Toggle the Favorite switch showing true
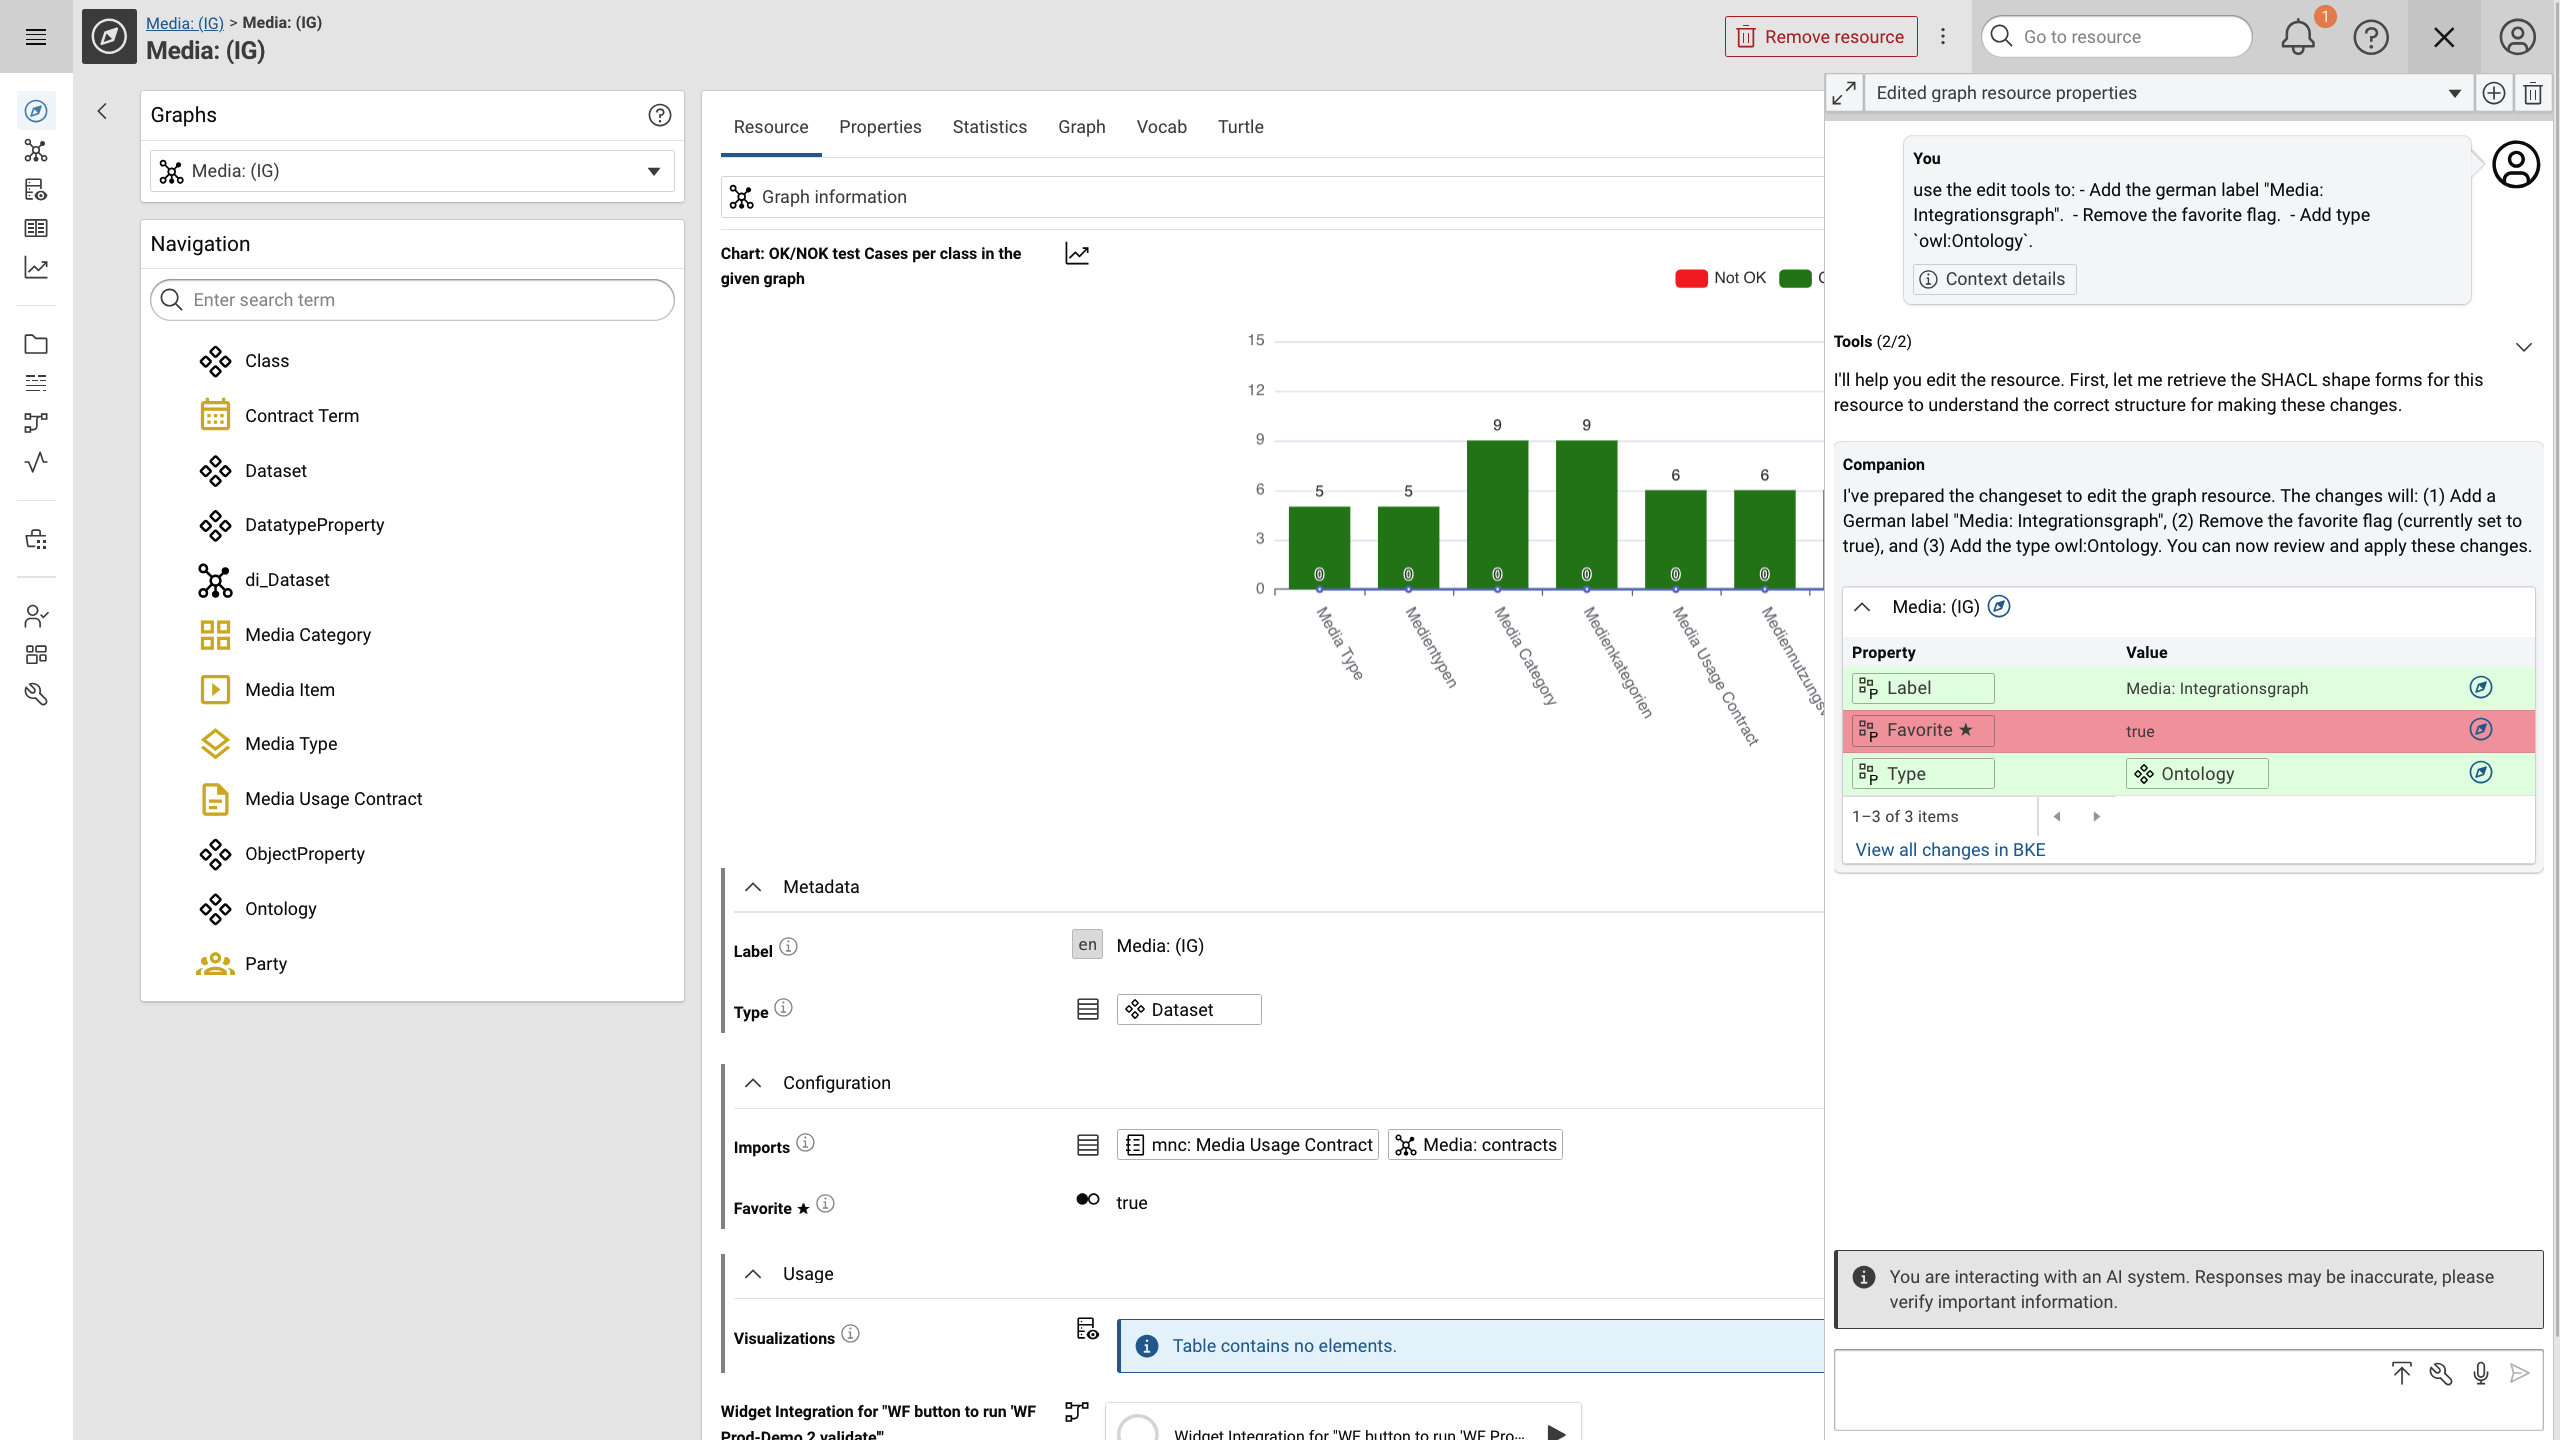The height and width of the screenshot is (1440, 2560). pos(1088,1199)
